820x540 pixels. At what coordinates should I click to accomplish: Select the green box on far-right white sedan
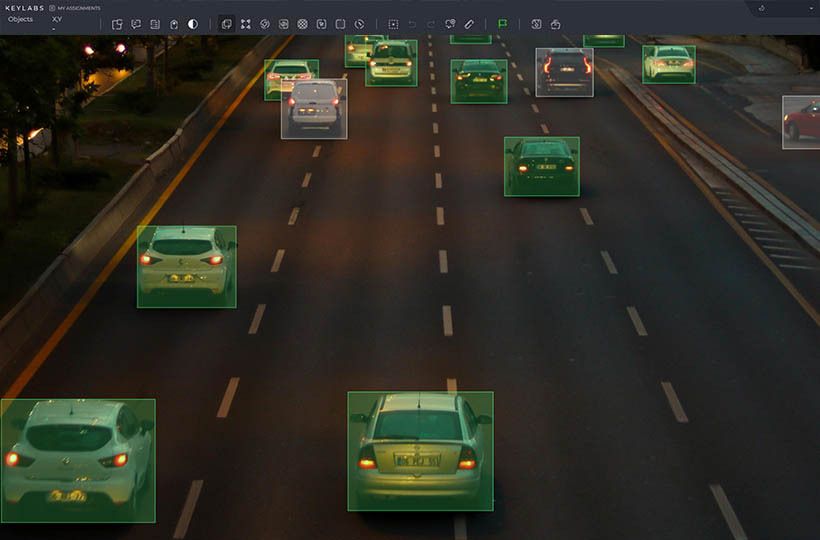669,65
